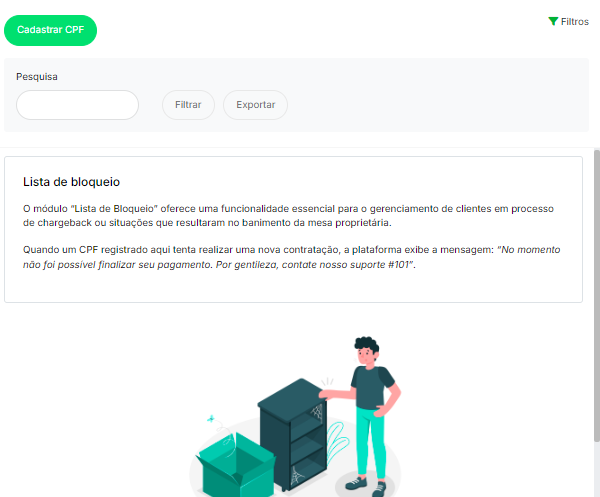Click the paragraph starting Quando um CPF
600x497 pixels.
click(292, 257)
